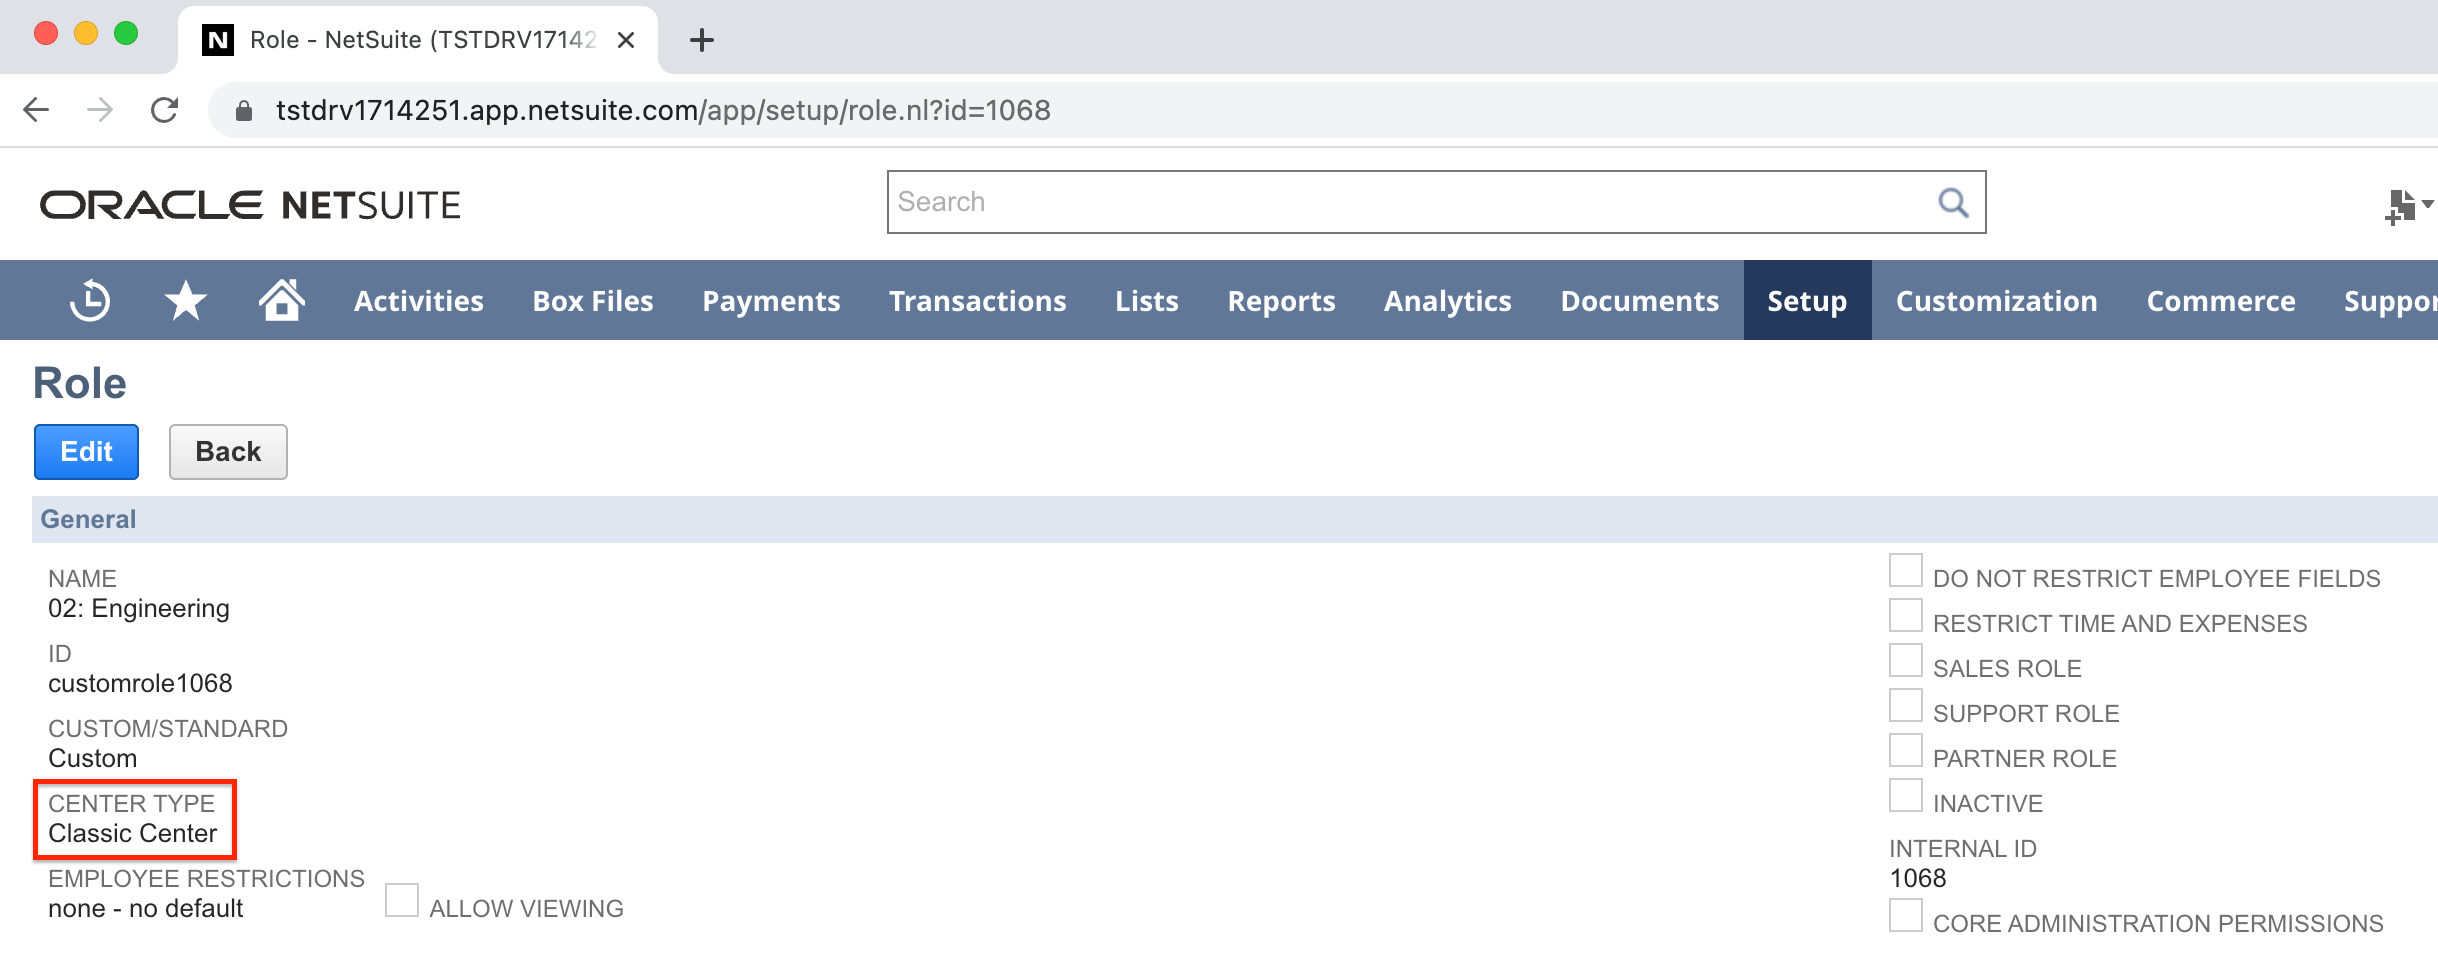Go to Home via house icon
Viewport: 2438px width, 964px height.
[281, 300]
